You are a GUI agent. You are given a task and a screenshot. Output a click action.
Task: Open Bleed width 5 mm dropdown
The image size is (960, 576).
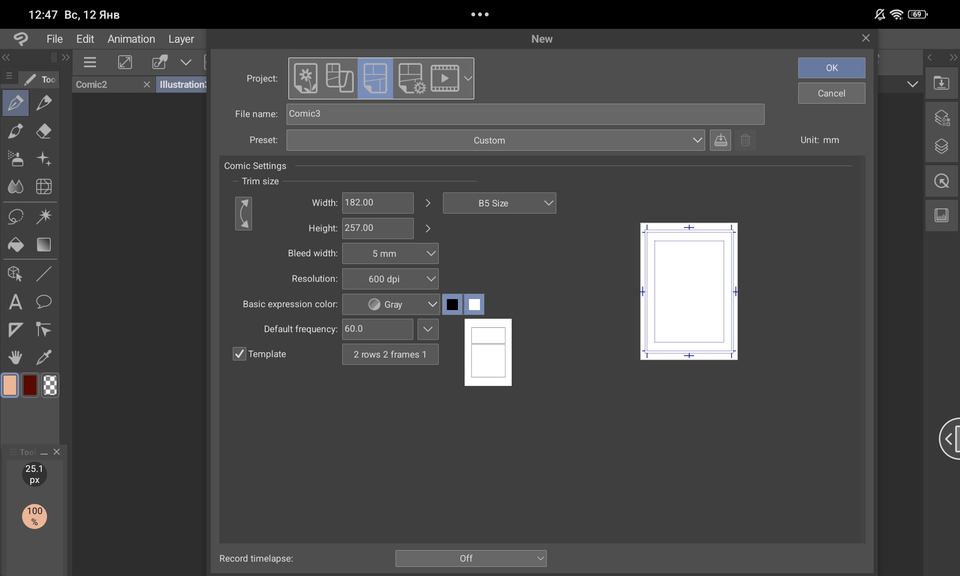(390, 253)
